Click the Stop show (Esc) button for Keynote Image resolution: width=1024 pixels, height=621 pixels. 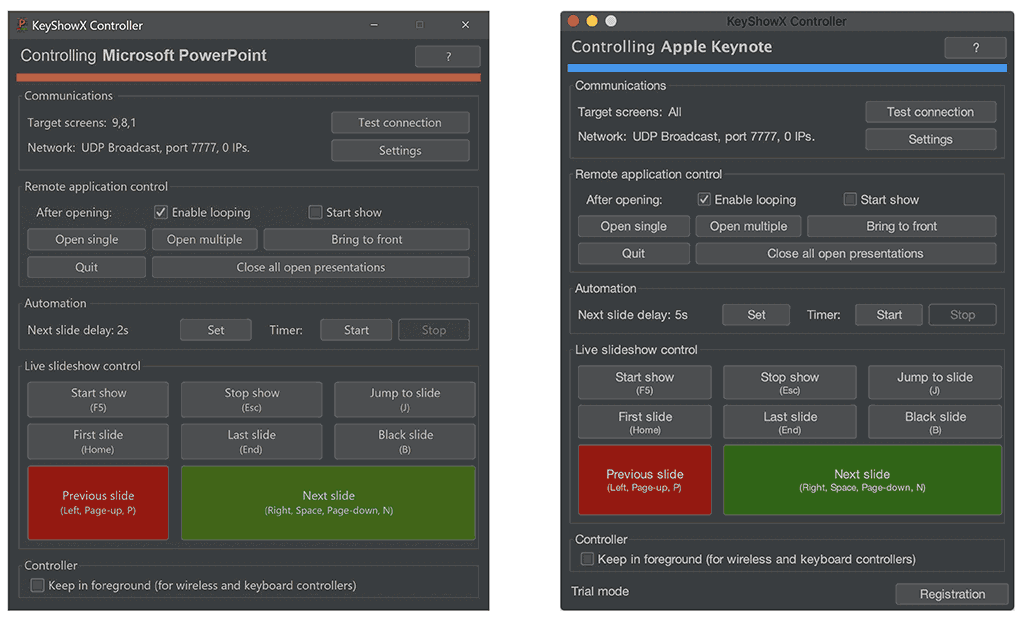(x=790, y=382)
